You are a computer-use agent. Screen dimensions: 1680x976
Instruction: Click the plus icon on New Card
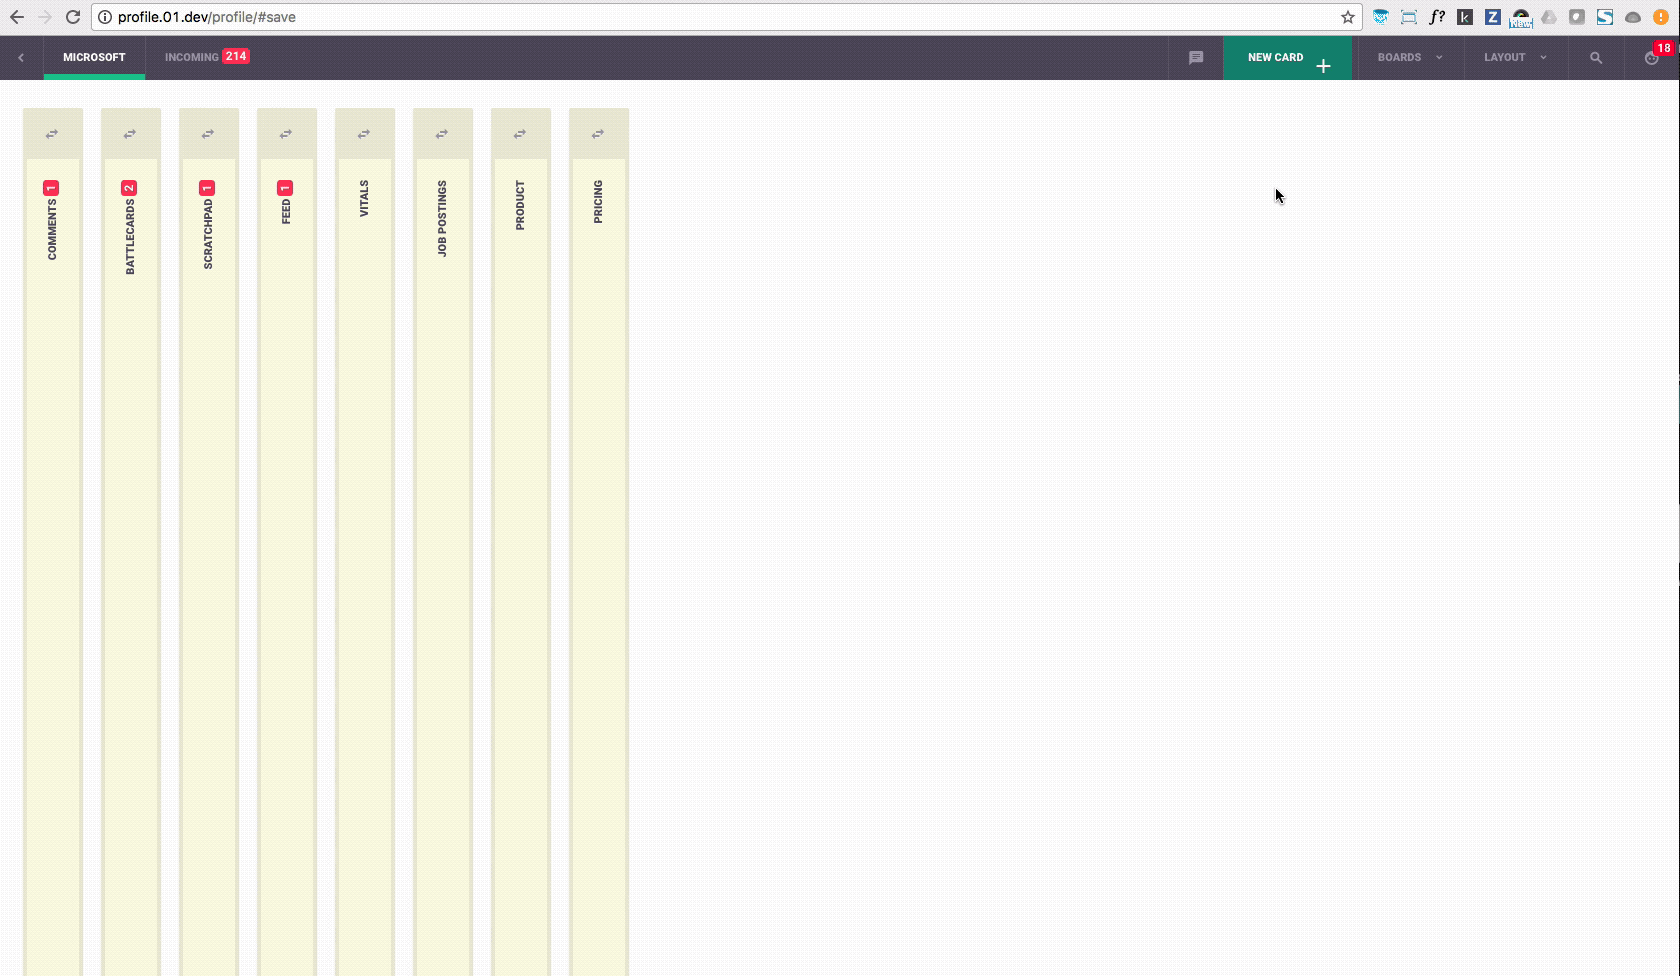(1323, 66)
